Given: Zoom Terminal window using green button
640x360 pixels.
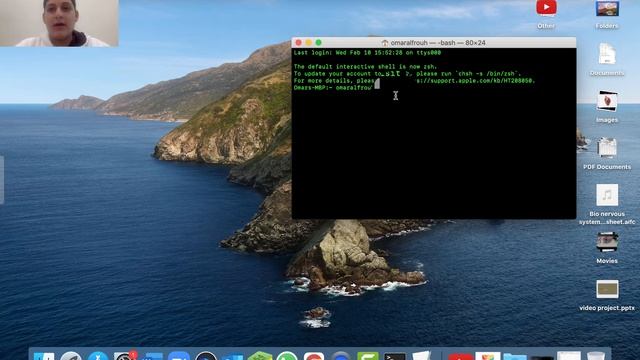Looking at the screenshot, I should [x=318, y=42].
